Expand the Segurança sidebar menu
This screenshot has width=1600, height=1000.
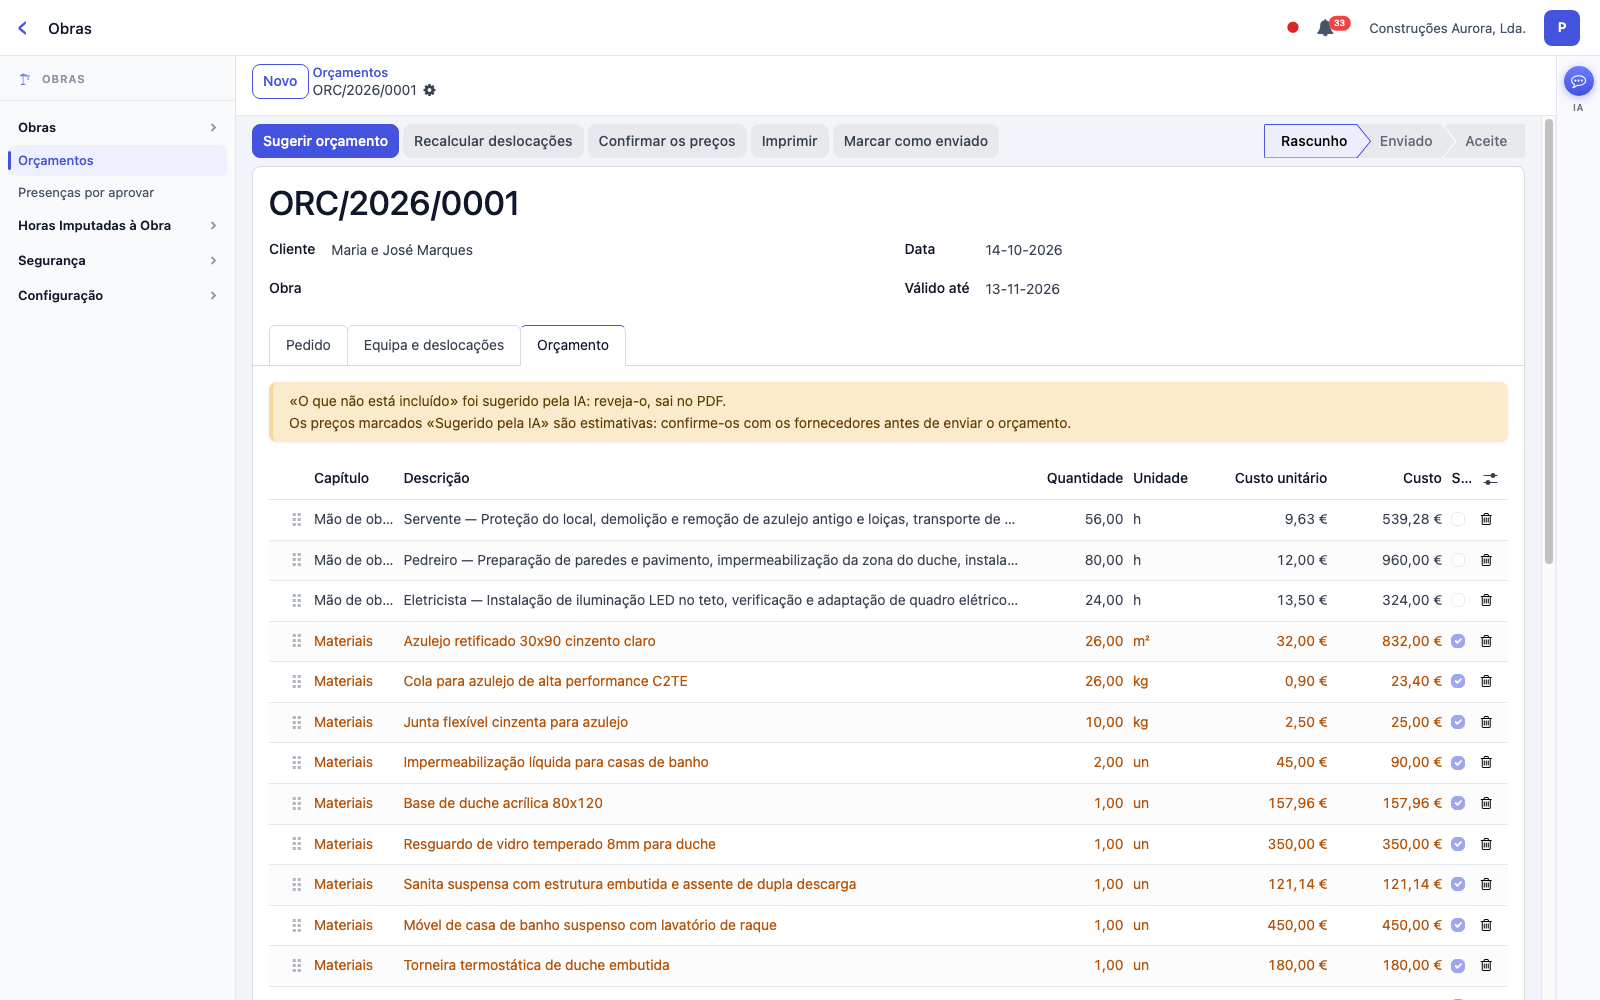(x=117, y=260)
